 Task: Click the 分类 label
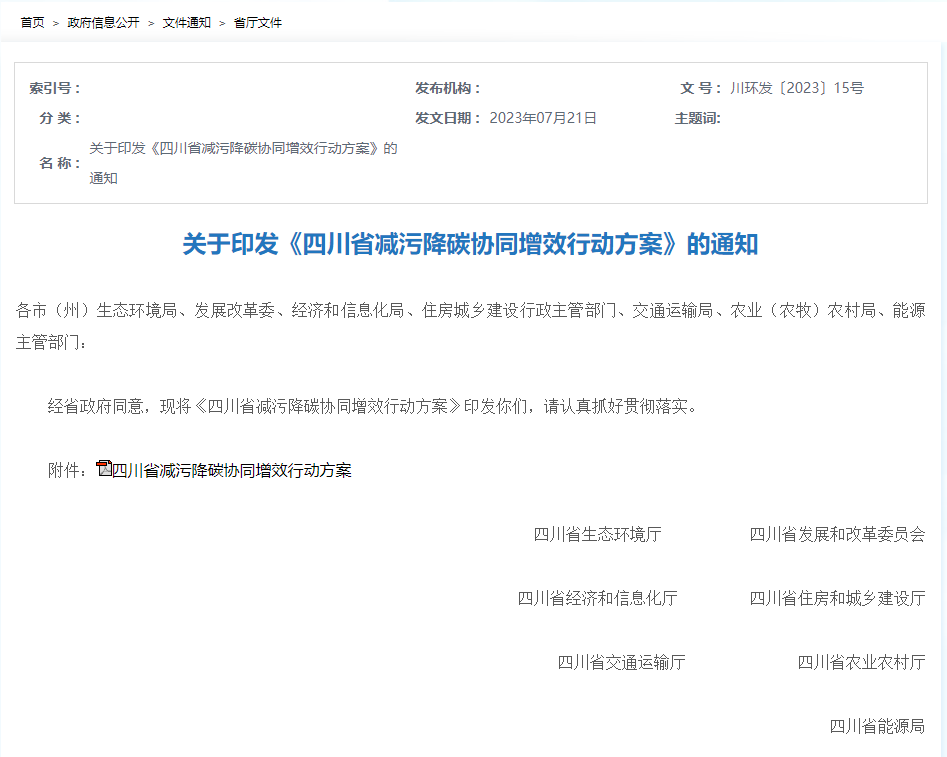60,118
